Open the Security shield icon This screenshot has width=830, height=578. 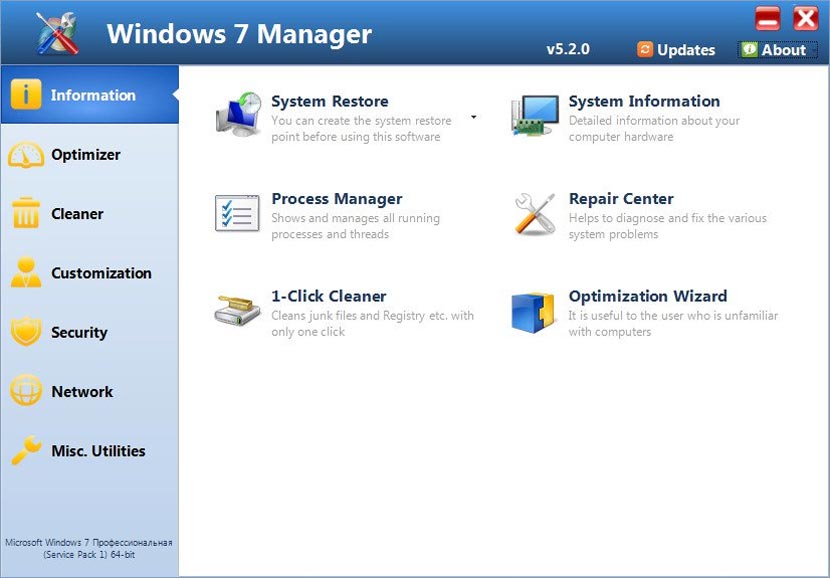tap(25, 332)
